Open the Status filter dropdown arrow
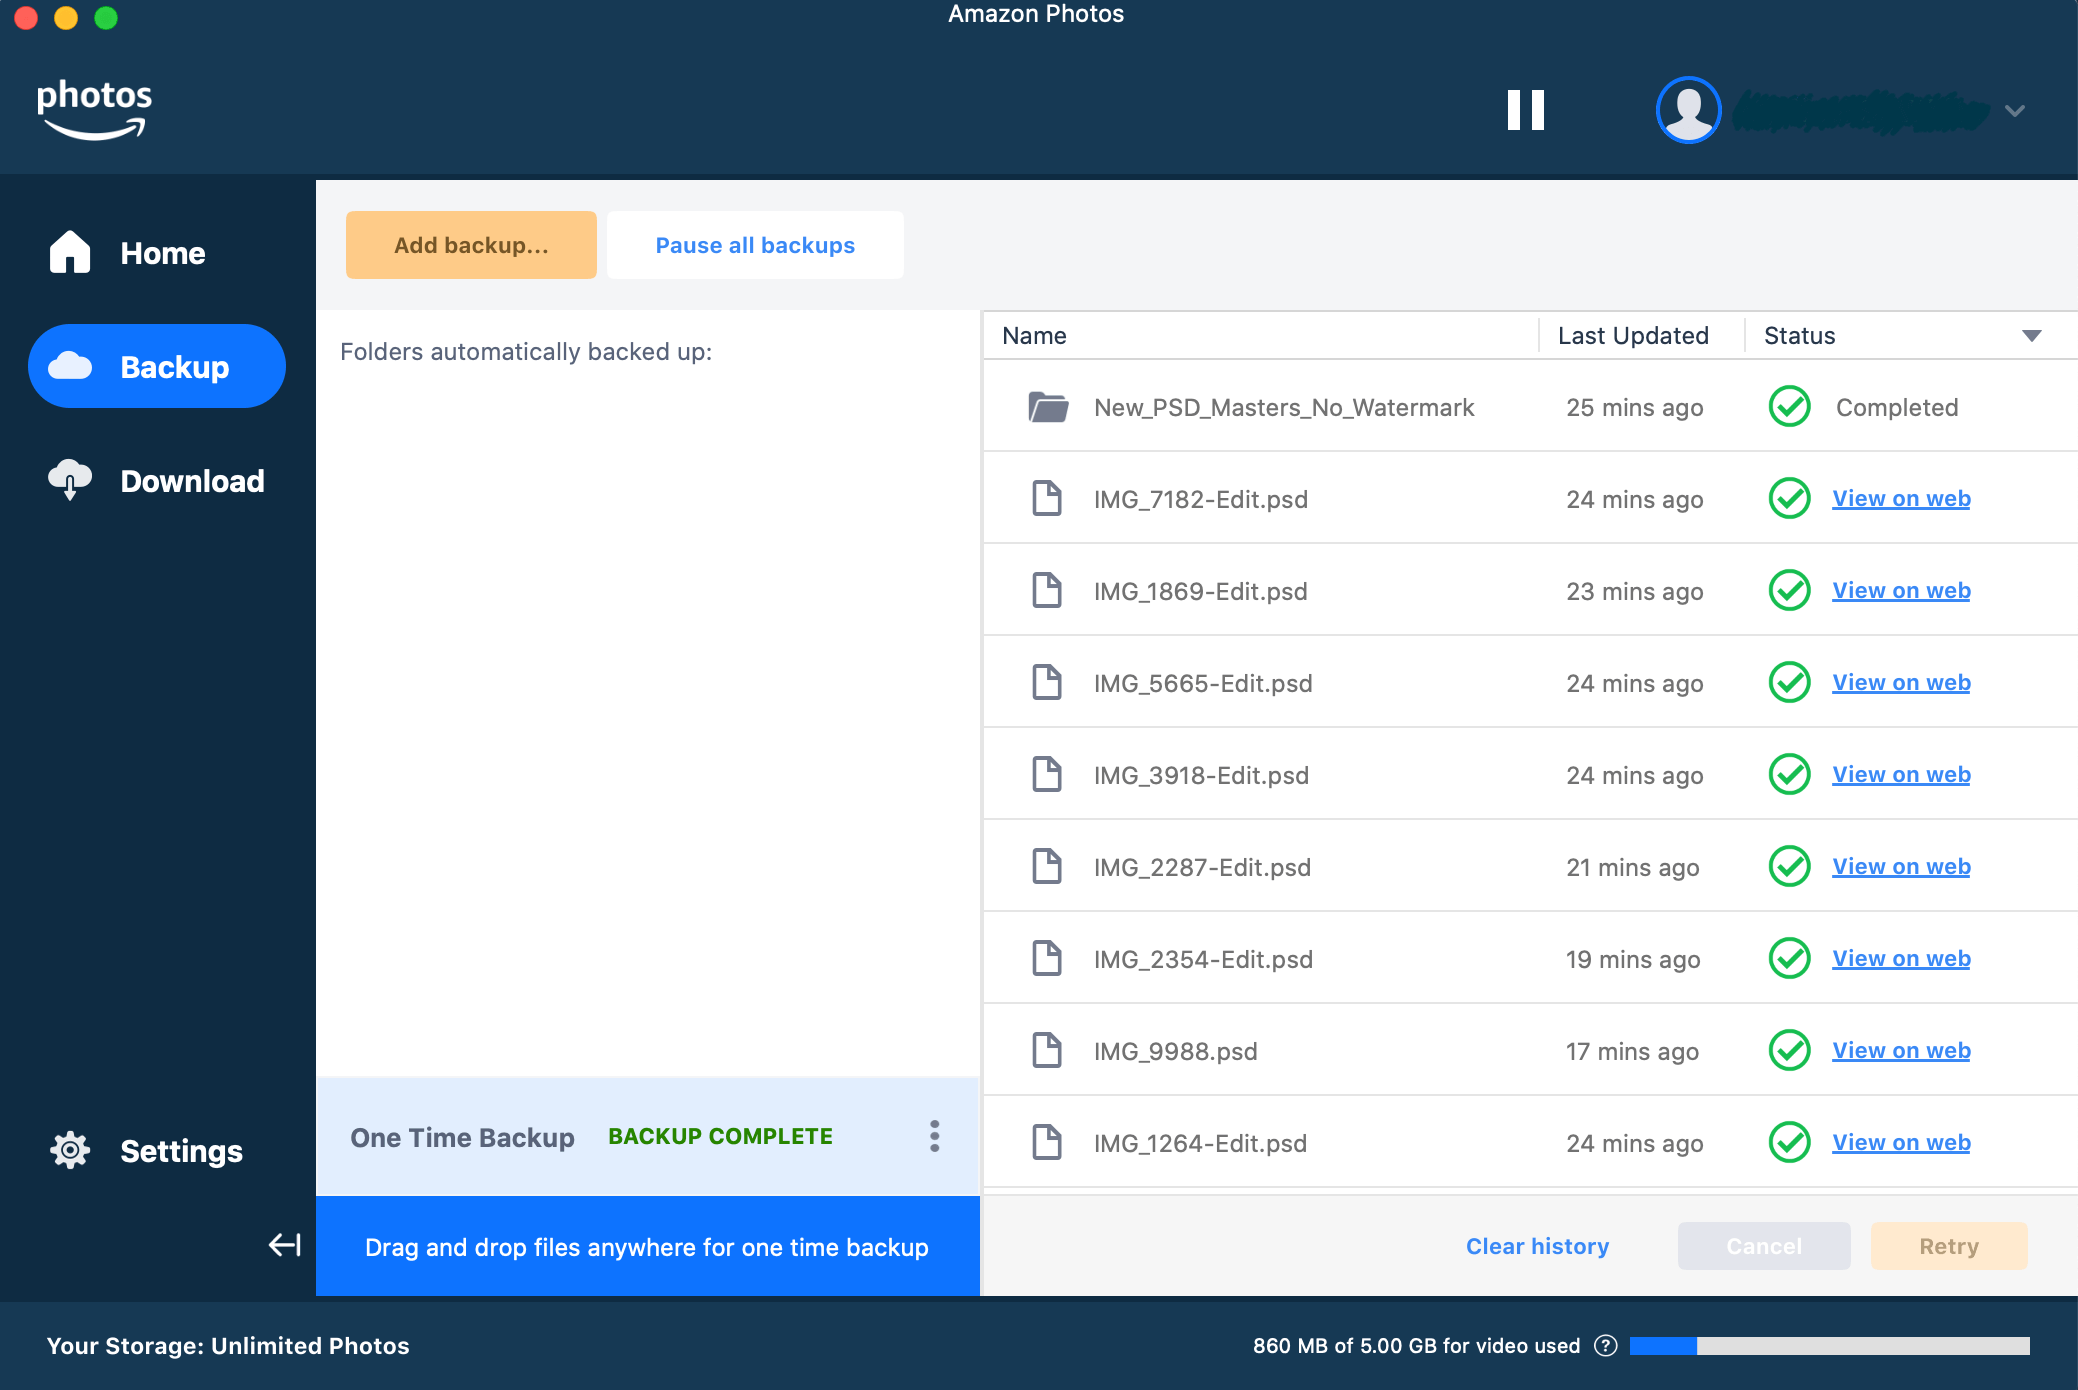 (x=2031, y=336)
